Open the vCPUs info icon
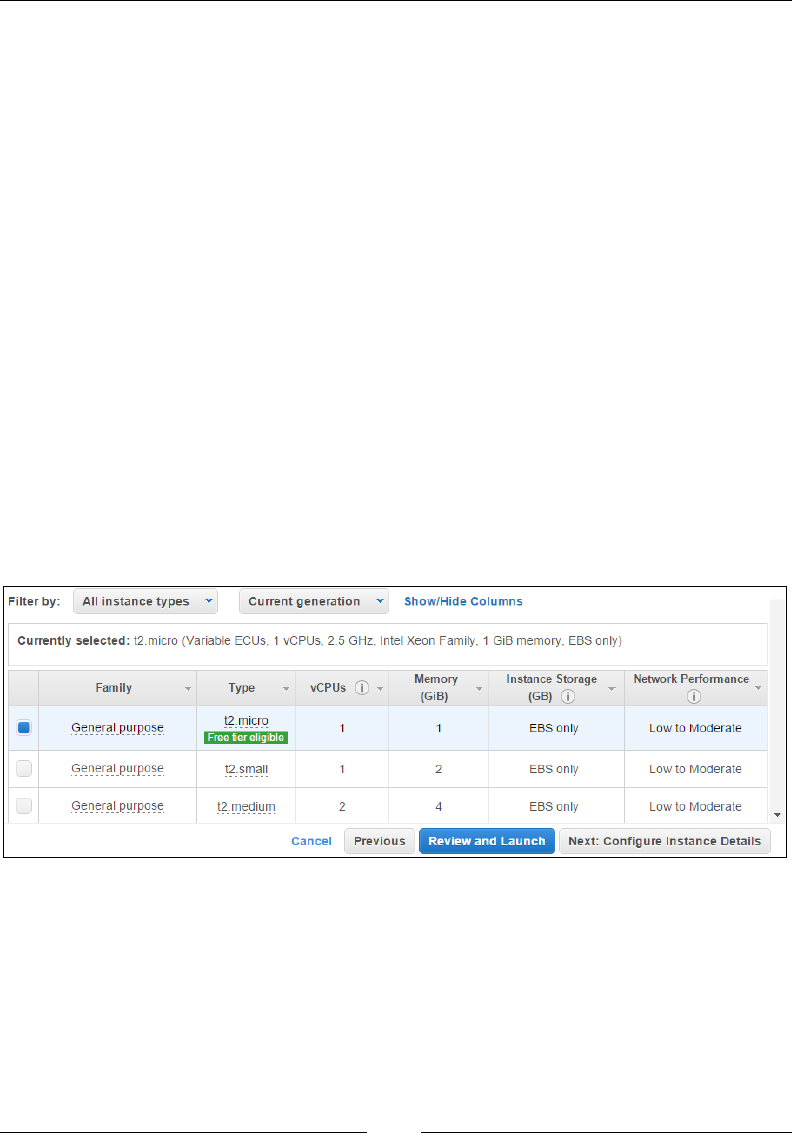Screen dimensions: 792x1142 tap(361, 688)
